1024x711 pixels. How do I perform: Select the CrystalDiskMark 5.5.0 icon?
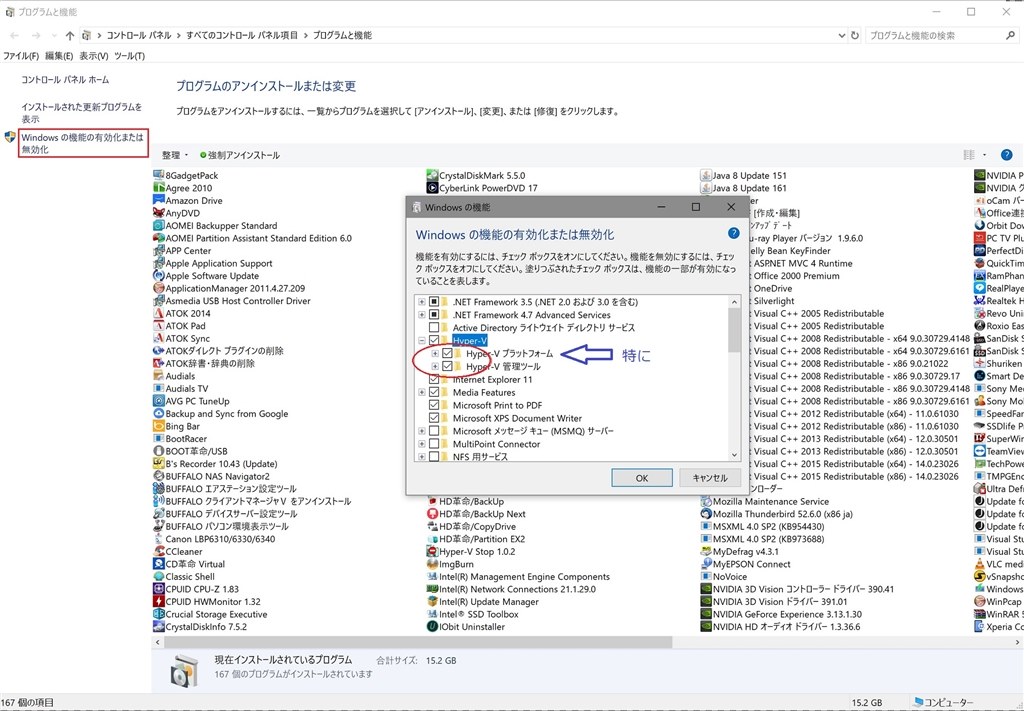click(432, 175)
